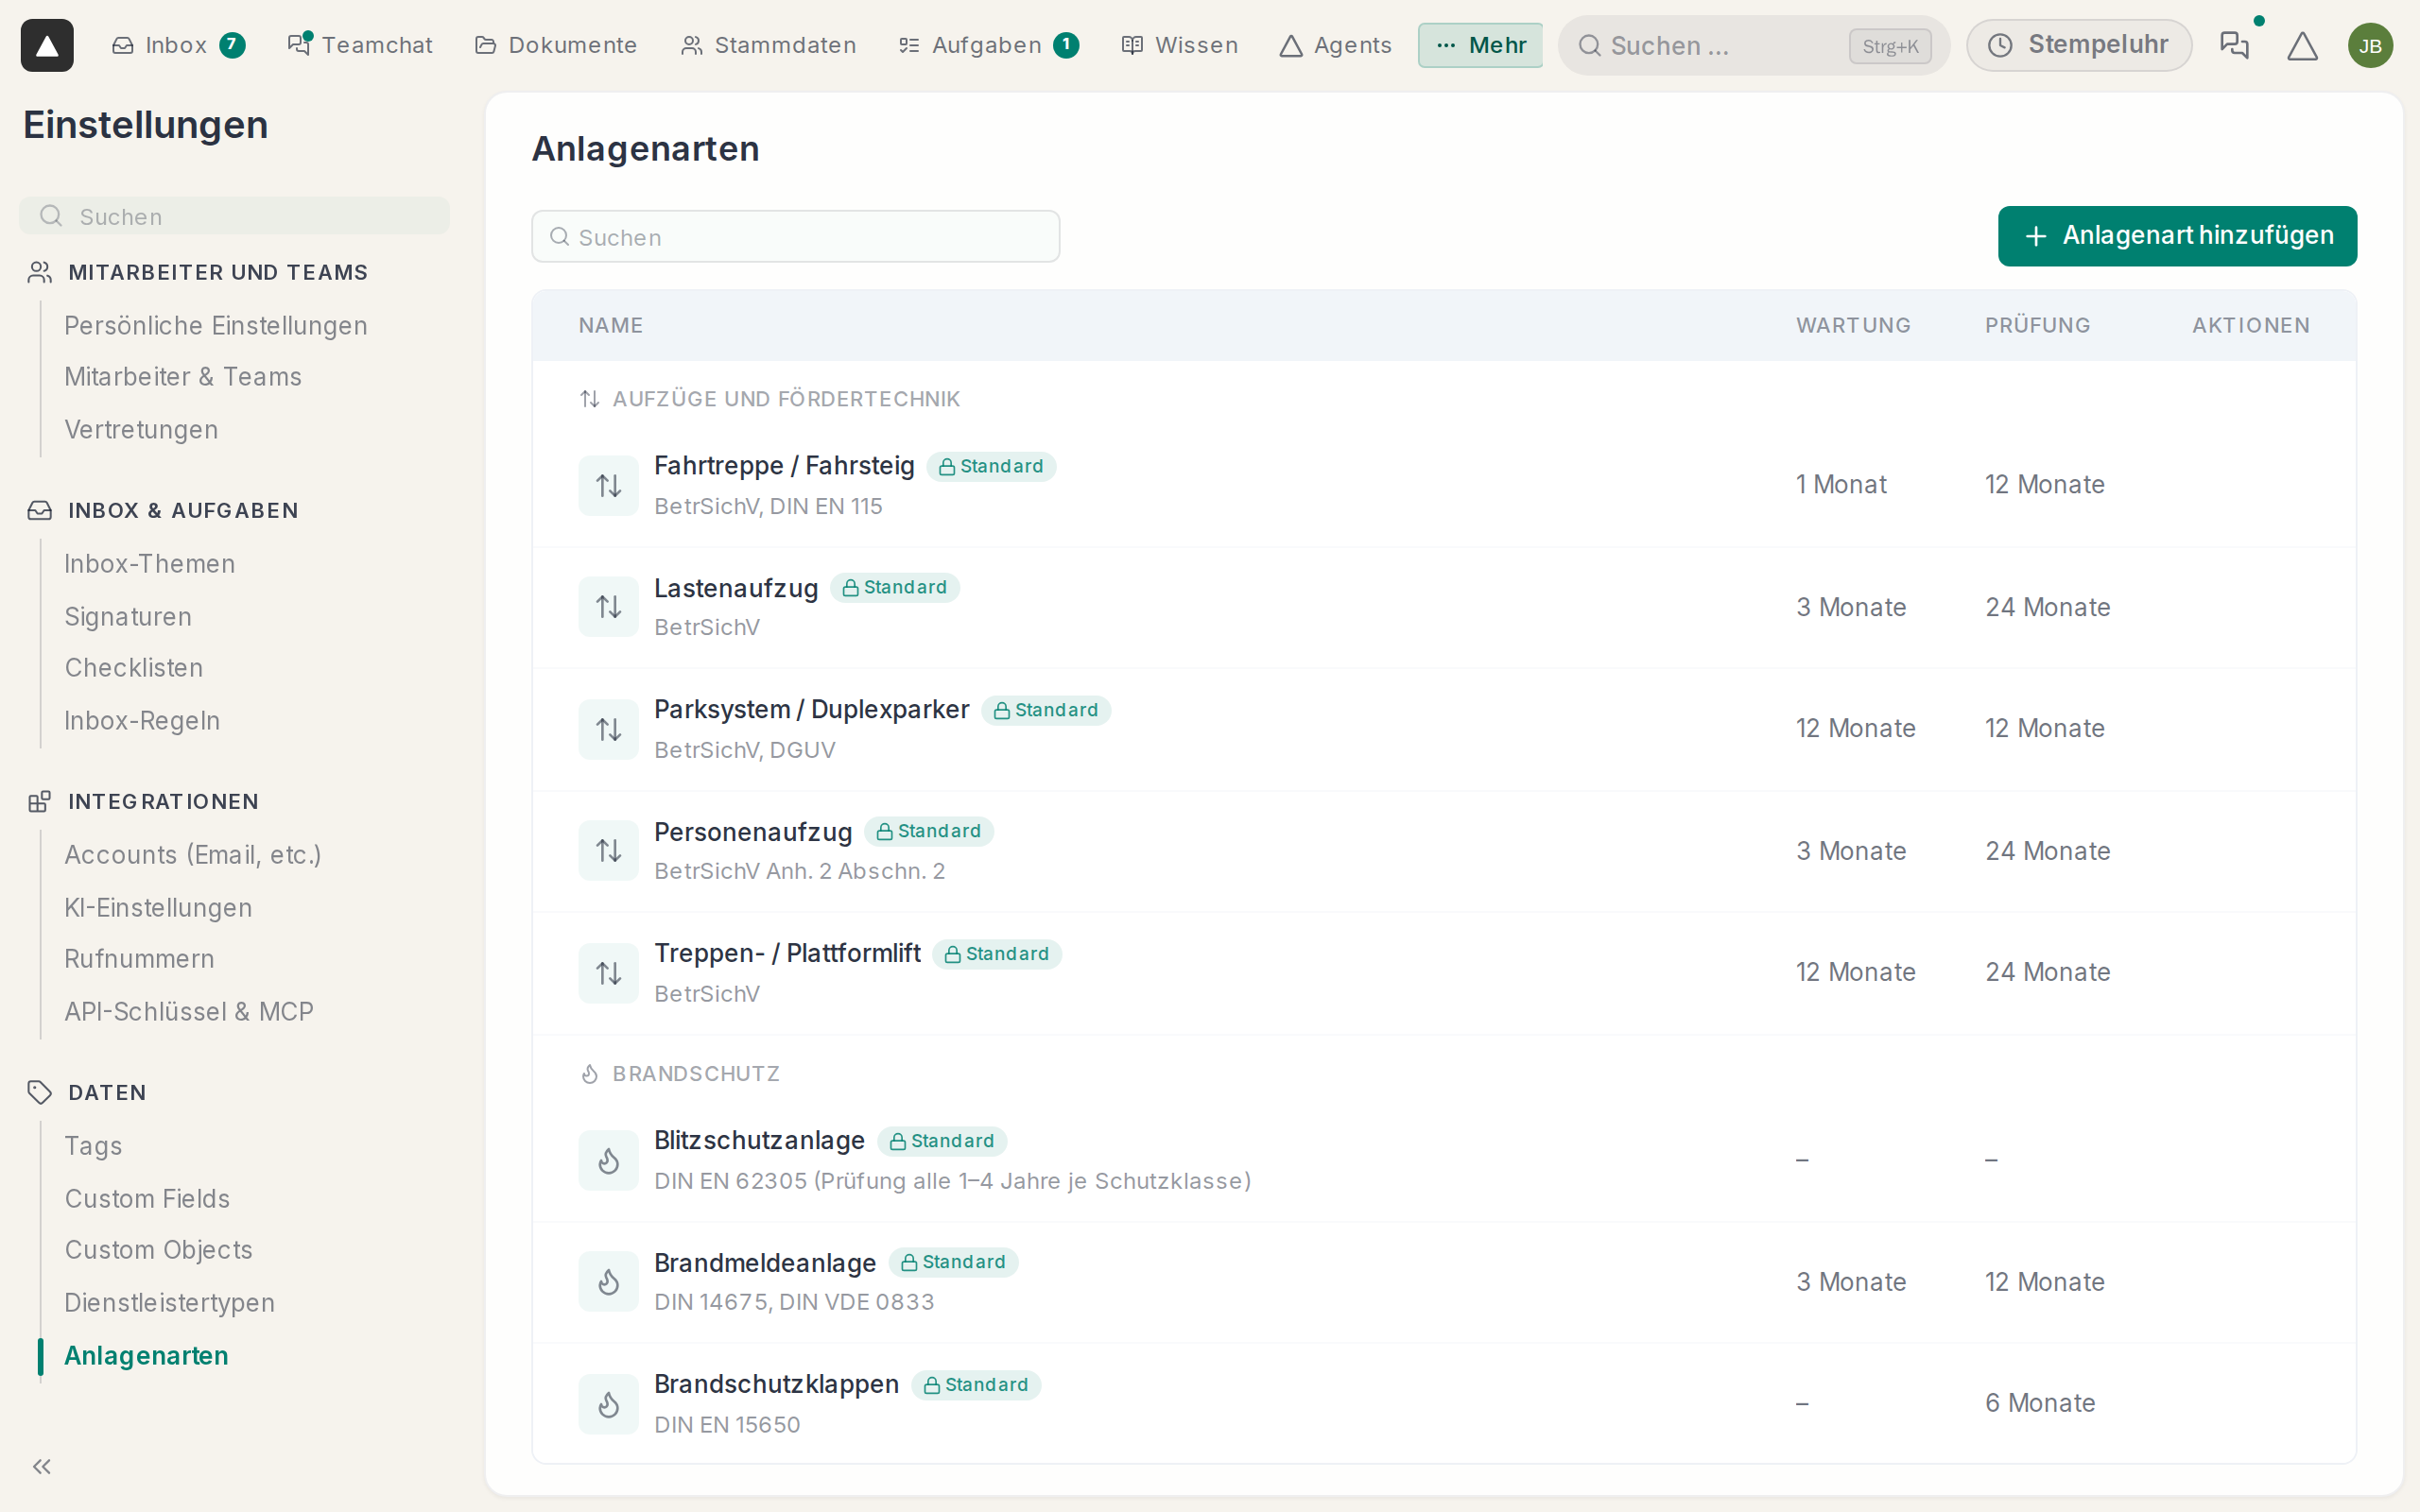2420x1512 pixels.
Task: Click the settings sidebar search field
Action: click(x=234, y=216)
